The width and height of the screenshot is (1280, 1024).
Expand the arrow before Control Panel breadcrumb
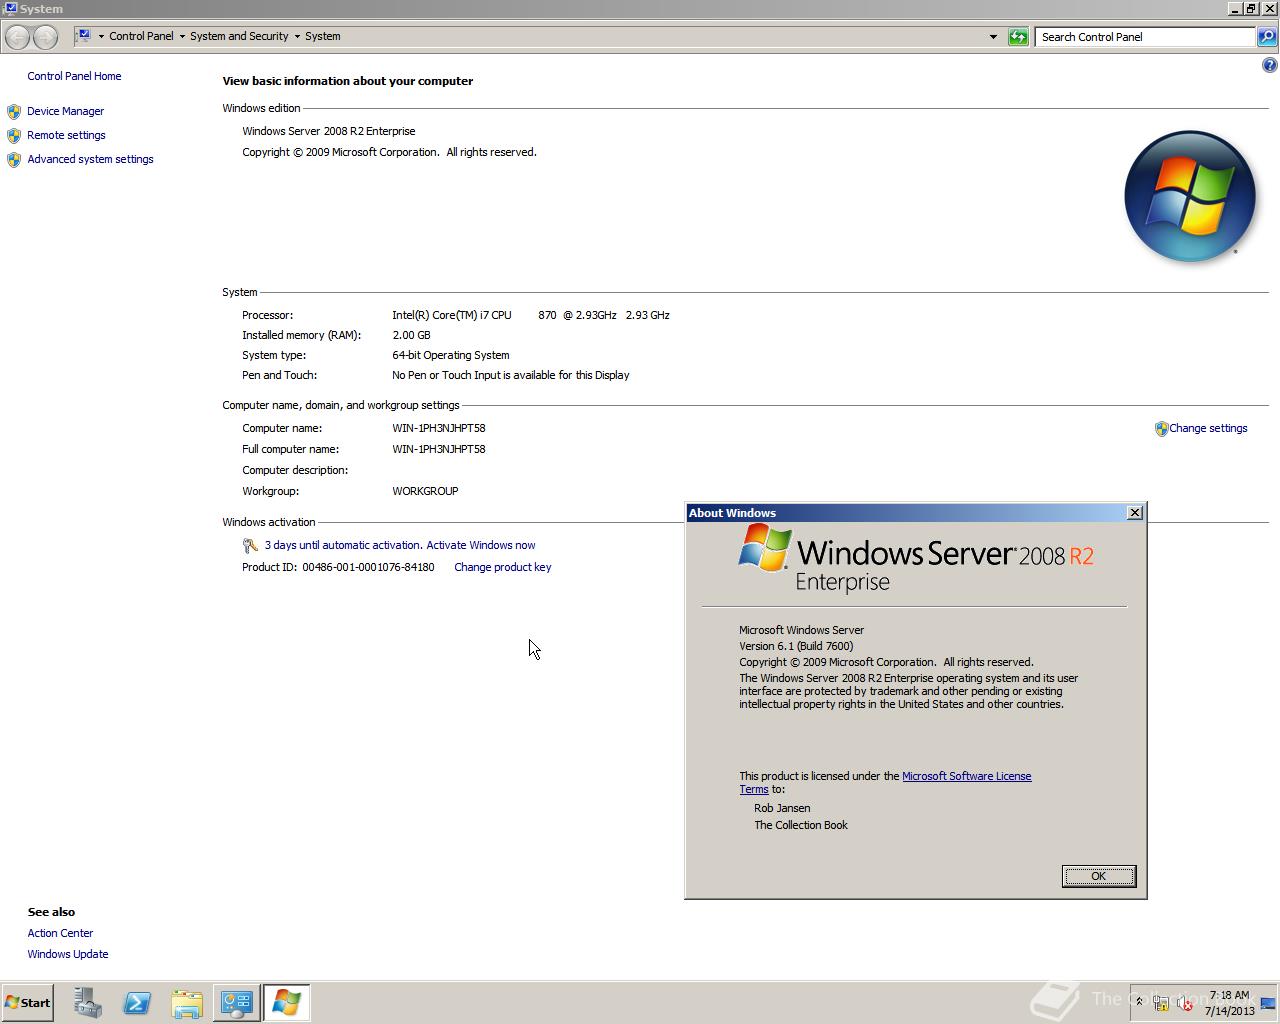[x=101, y=36]
